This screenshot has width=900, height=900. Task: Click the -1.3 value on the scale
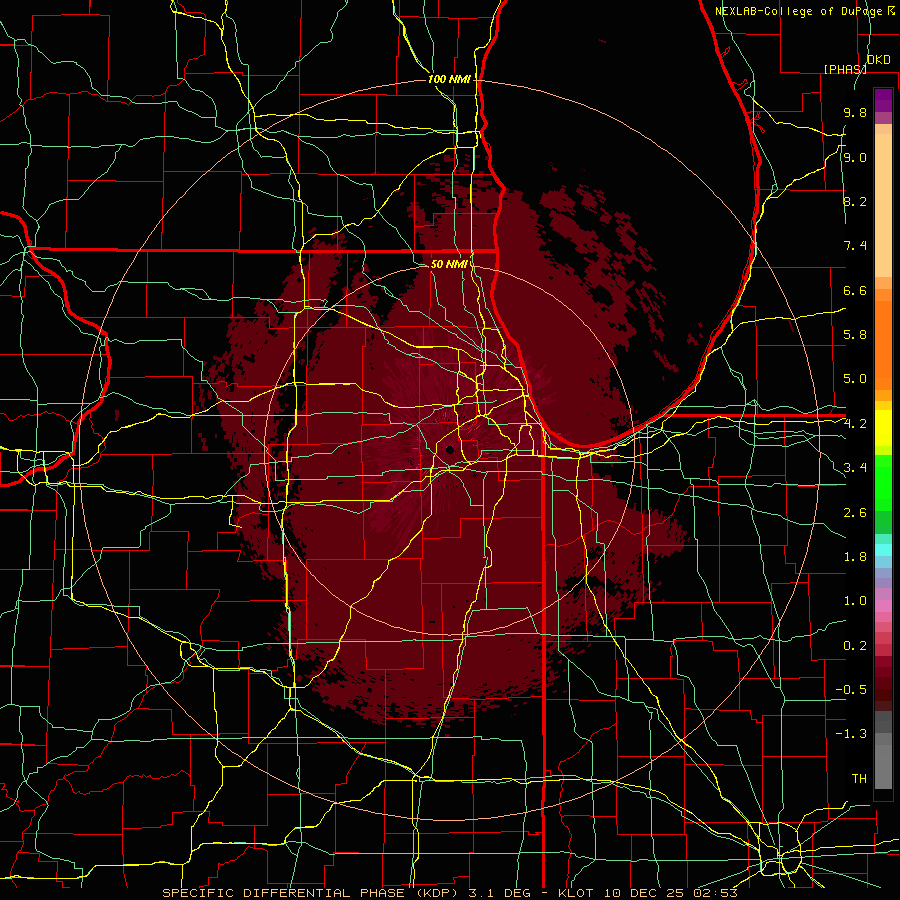851,734
